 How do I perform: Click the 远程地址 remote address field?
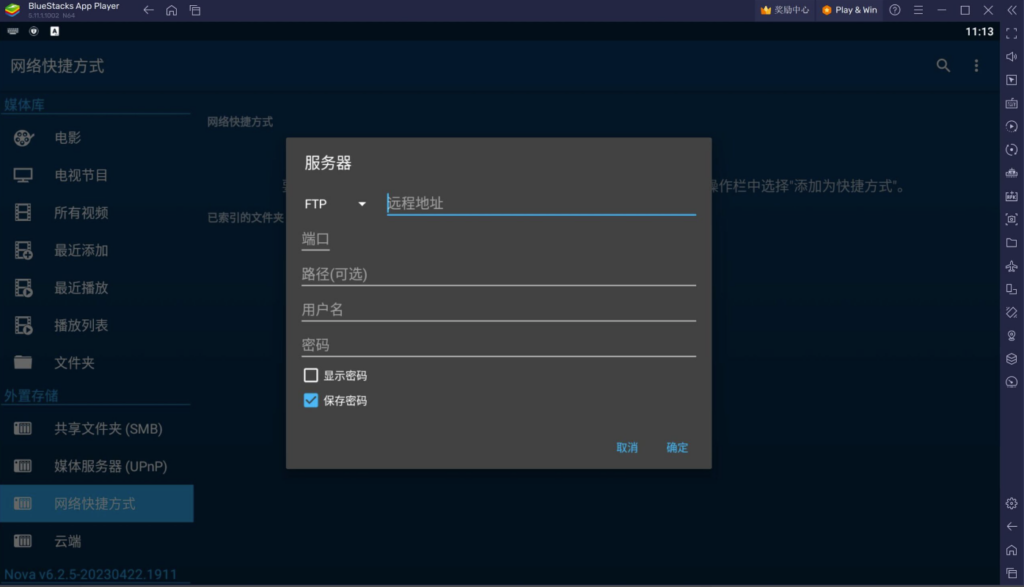point(540,203)
